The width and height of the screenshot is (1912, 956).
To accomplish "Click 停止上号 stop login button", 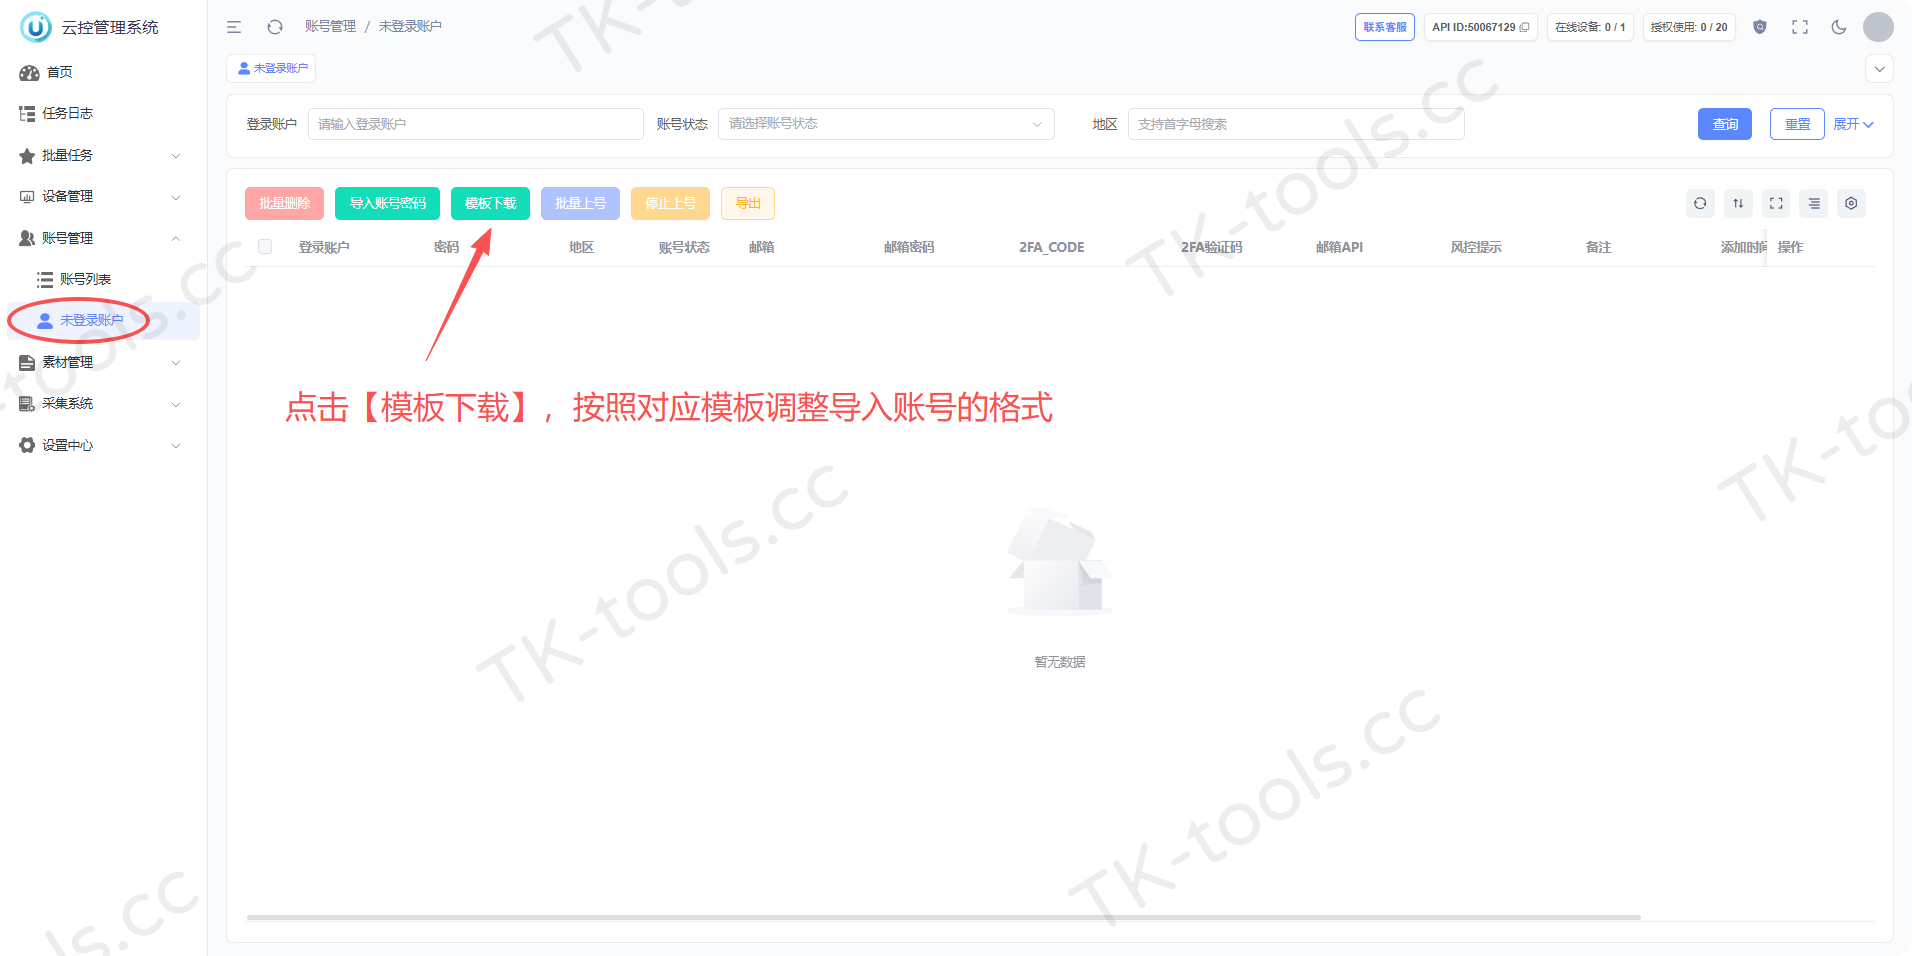I will point(670,203).
